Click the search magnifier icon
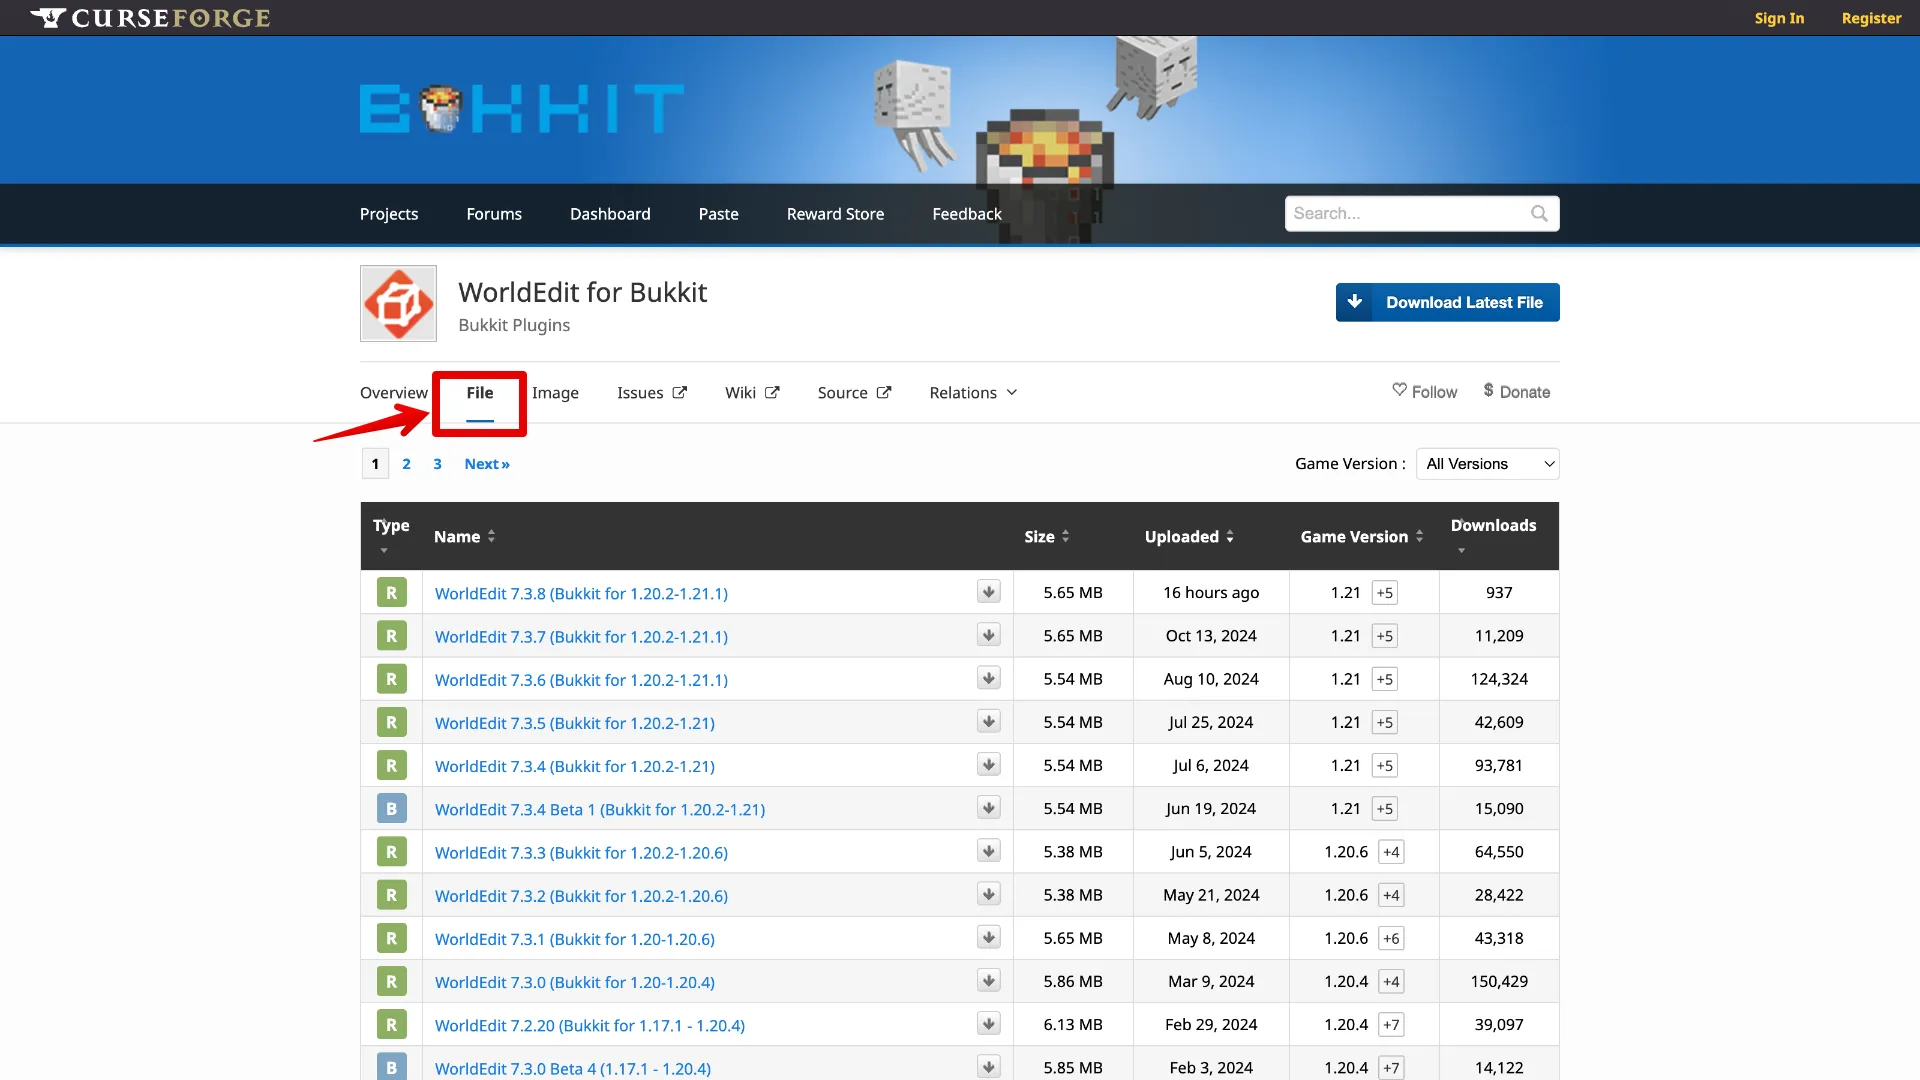 click(1539, 213)
